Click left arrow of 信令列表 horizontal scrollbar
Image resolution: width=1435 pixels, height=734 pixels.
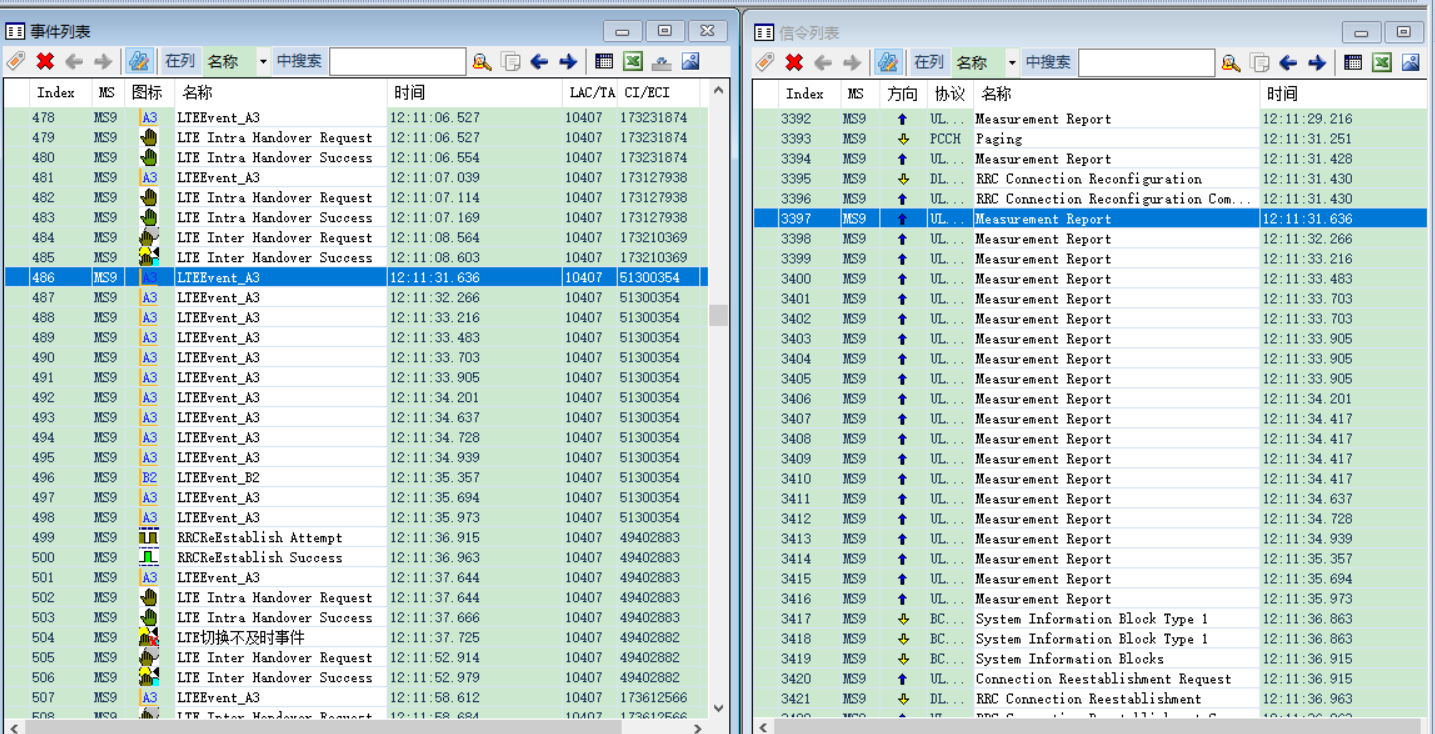(x=764, y=728)
